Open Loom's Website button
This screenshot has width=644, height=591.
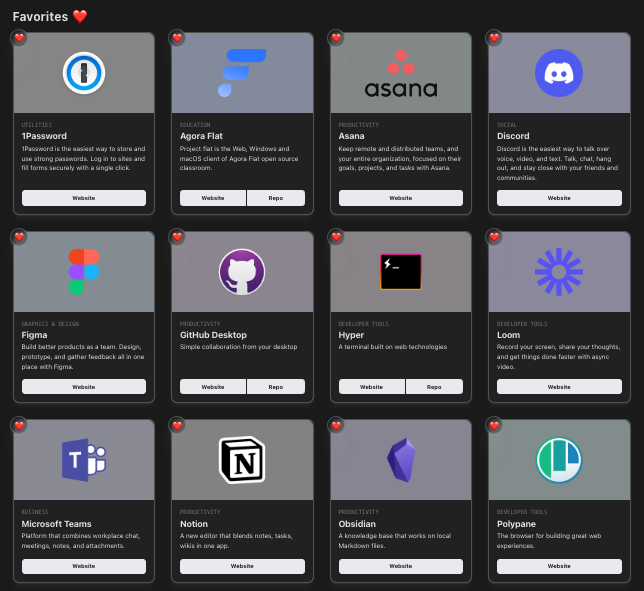(x=559, y=387)
